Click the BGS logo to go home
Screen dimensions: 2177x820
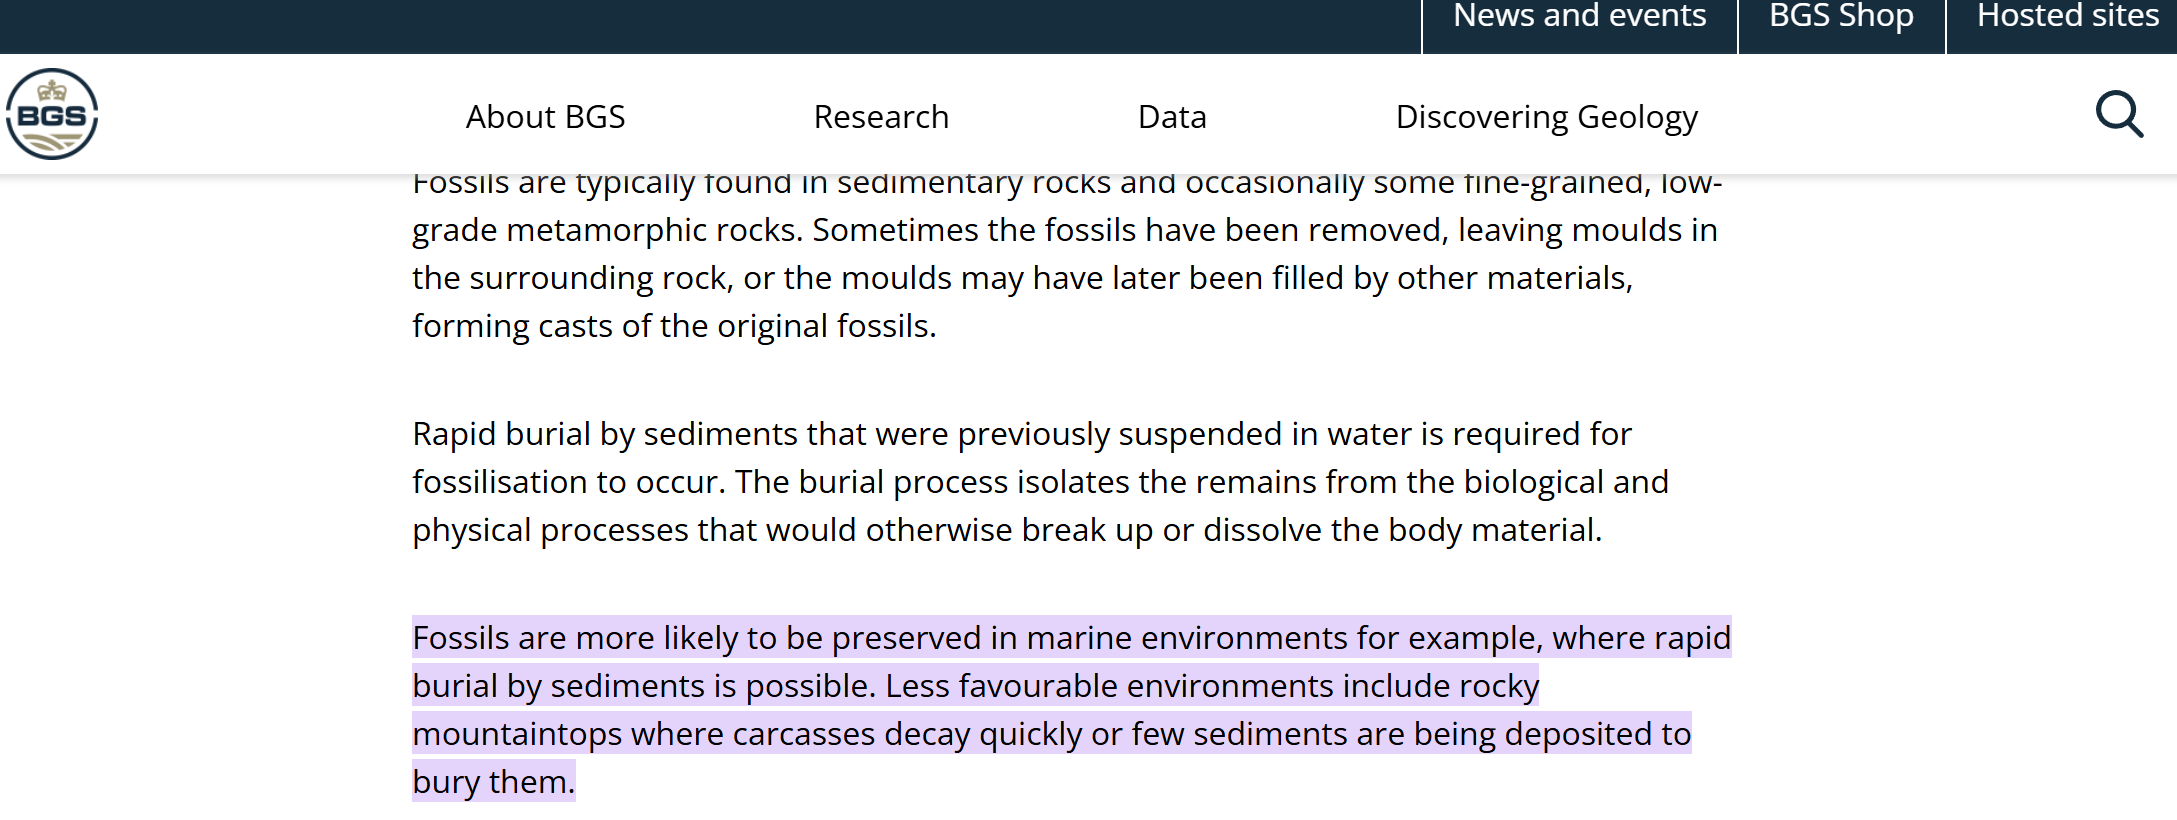coord(52,114)
